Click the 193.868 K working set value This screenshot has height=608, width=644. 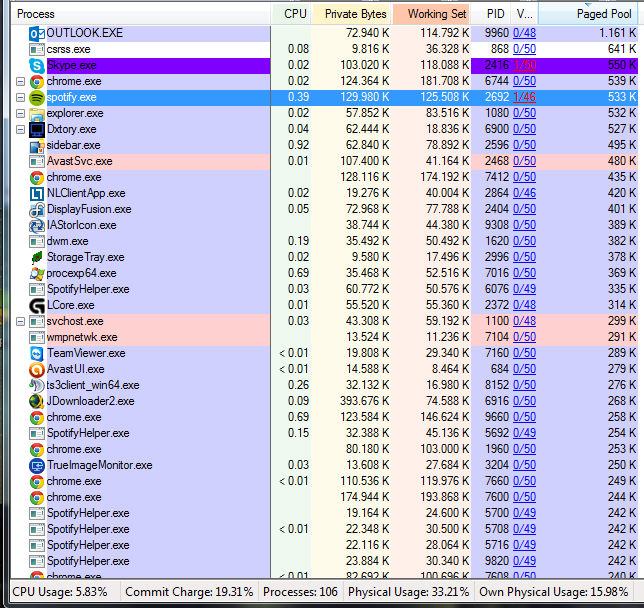point(444,497)
